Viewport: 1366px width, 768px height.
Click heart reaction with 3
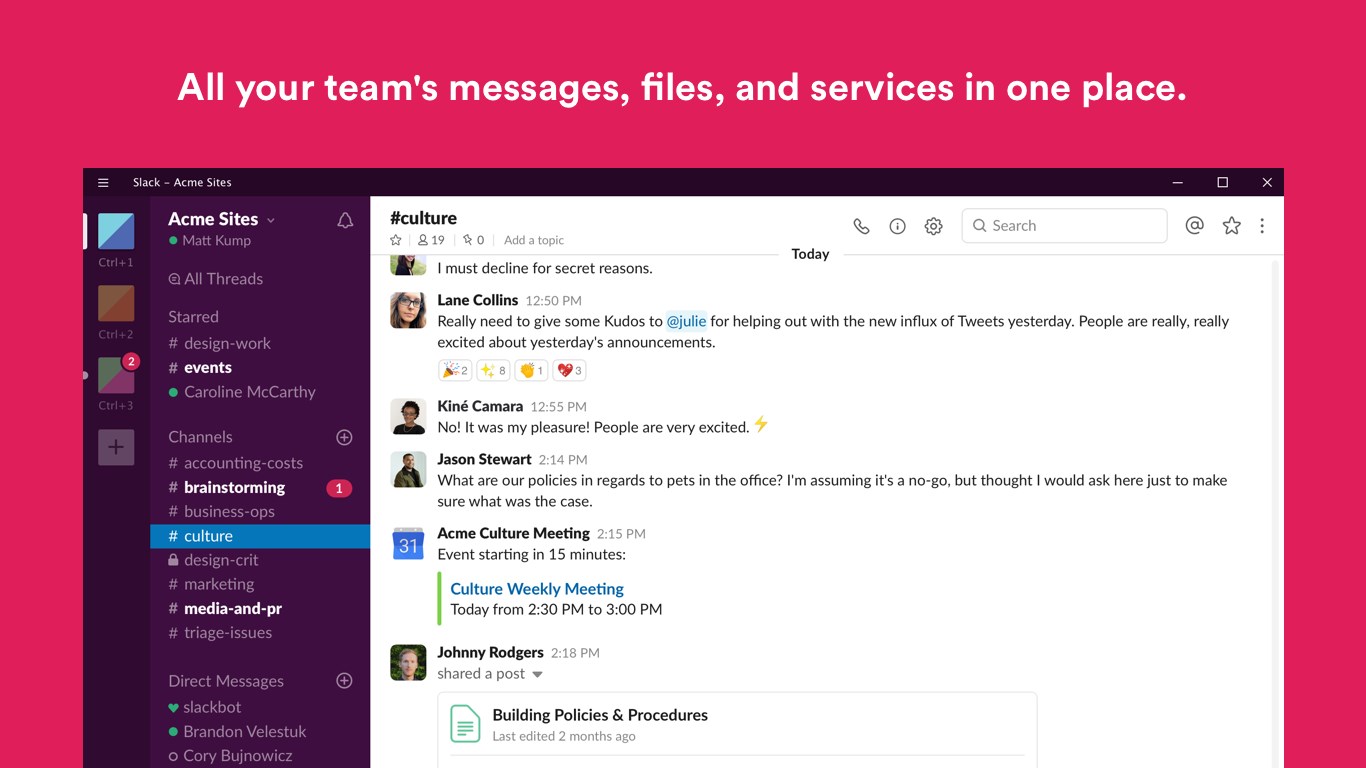click(569, 370)
